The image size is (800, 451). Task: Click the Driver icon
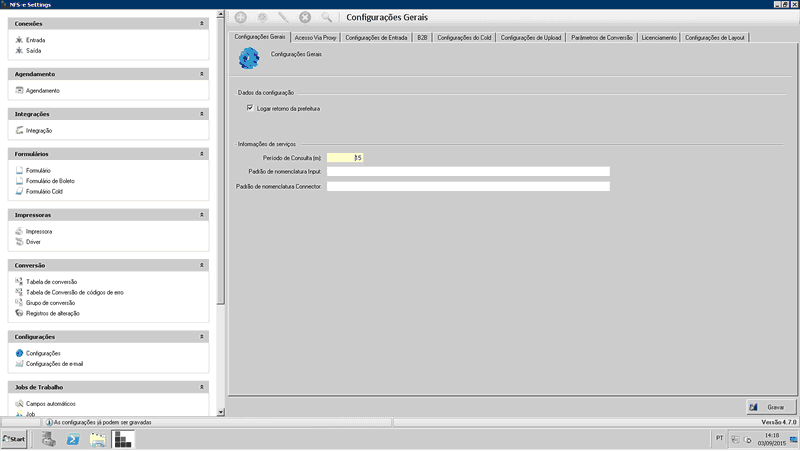click(x=19, y=242)
